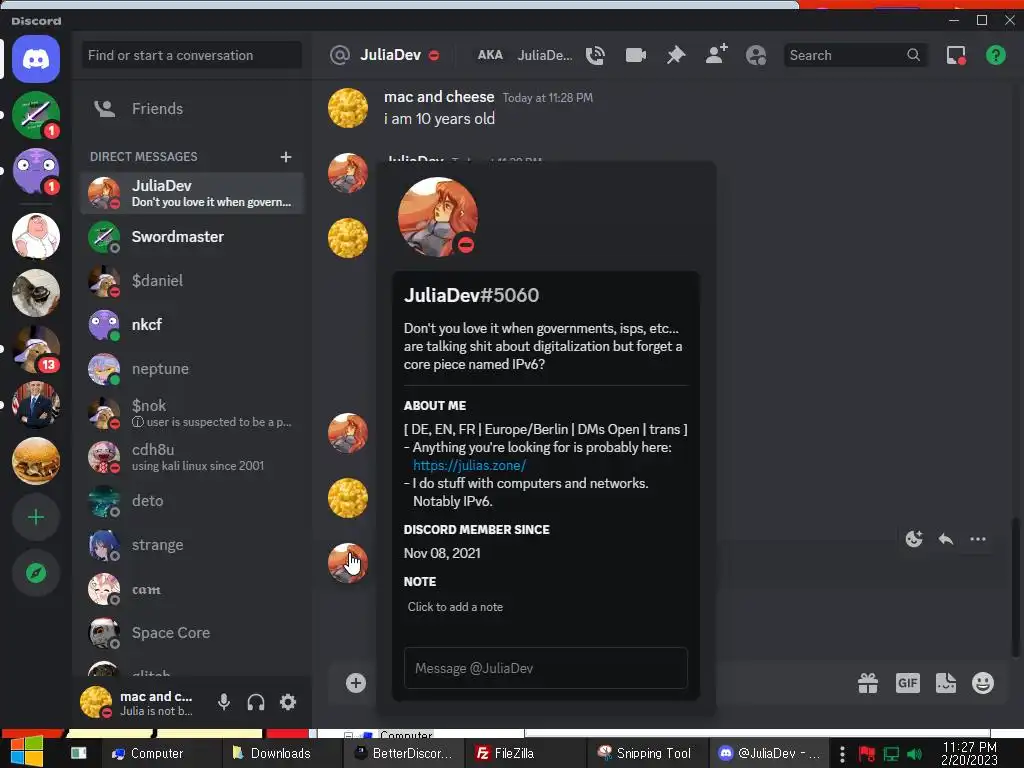Toggle the user profile panel icon

click(x=756, y=56)
